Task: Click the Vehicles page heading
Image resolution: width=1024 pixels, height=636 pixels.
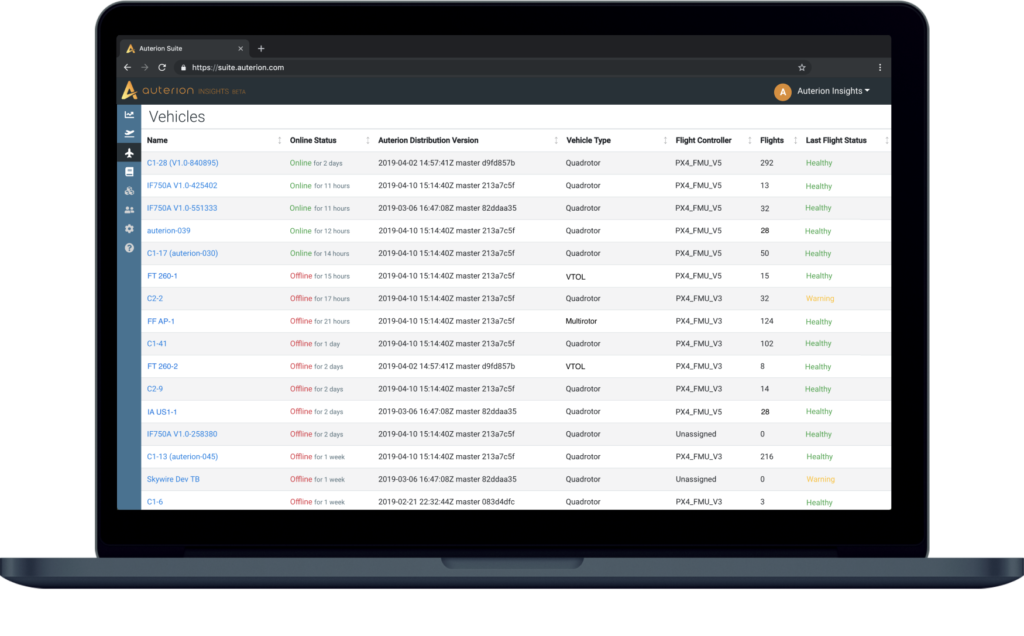Action: 177,117
